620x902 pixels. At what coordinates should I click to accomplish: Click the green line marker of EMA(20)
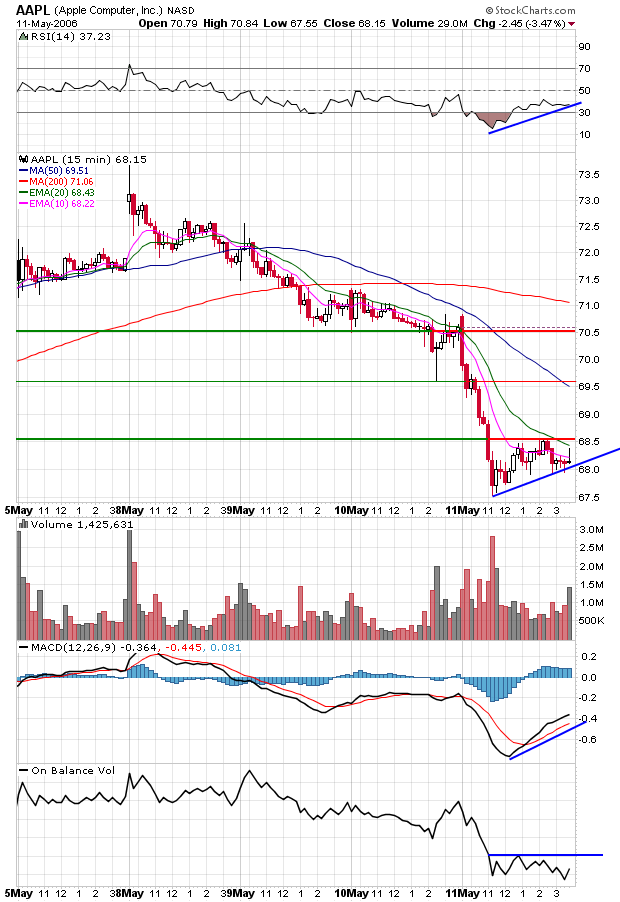click(23, 193)
